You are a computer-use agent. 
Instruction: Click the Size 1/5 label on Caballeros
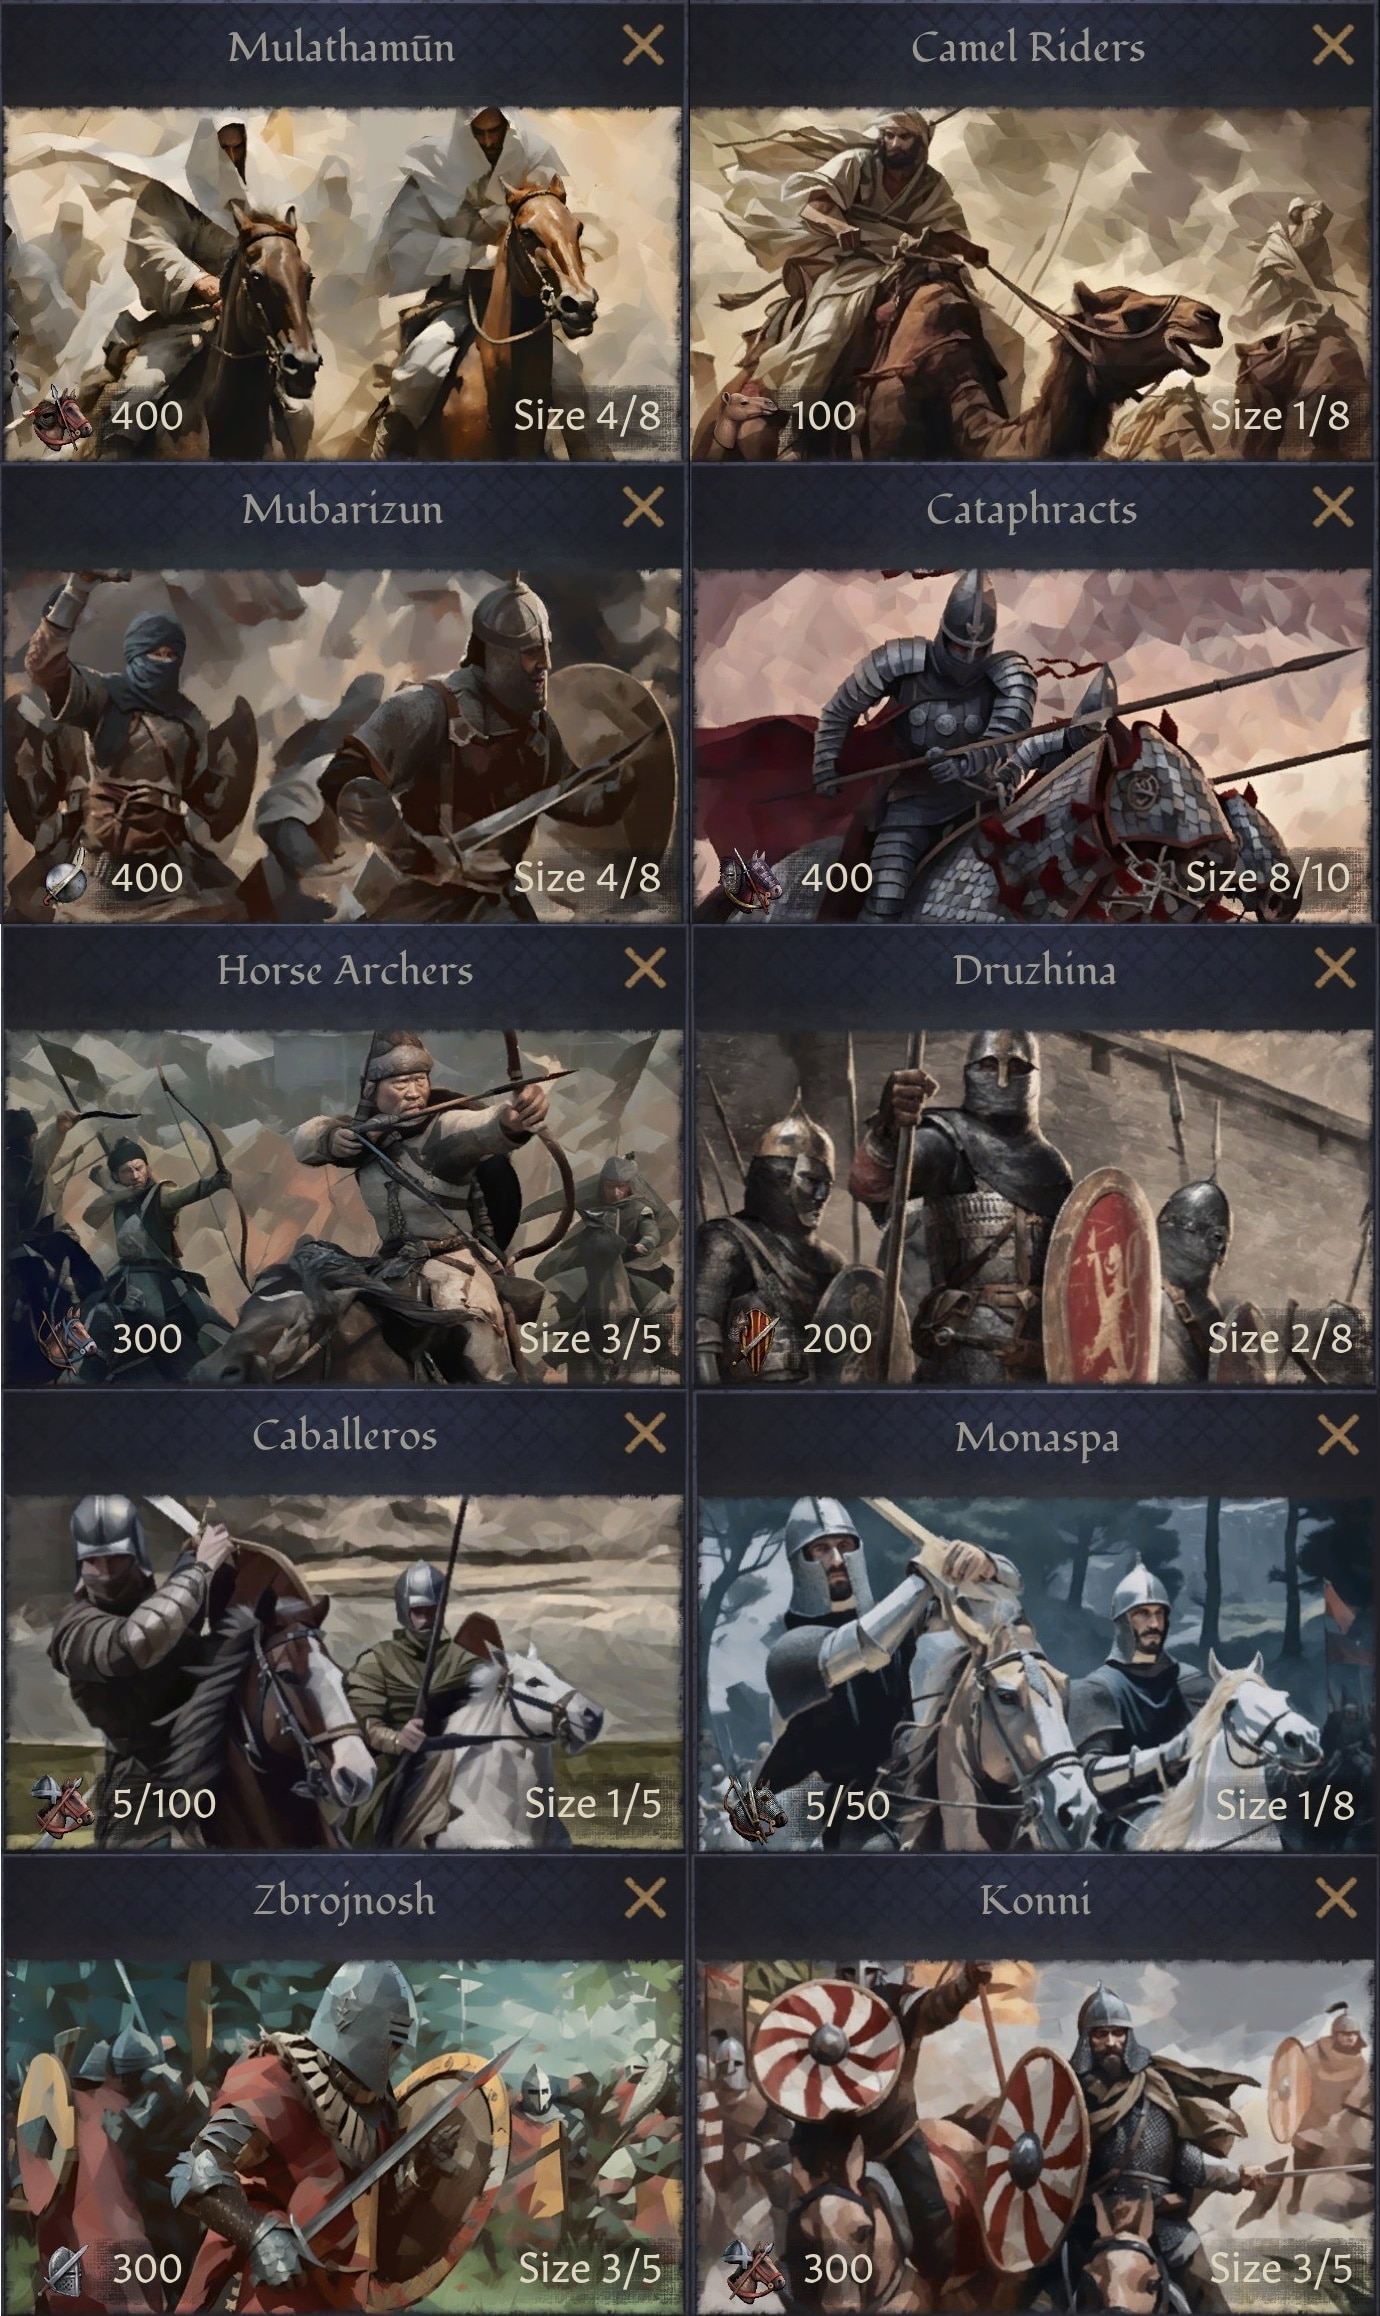click(593, 1804)
